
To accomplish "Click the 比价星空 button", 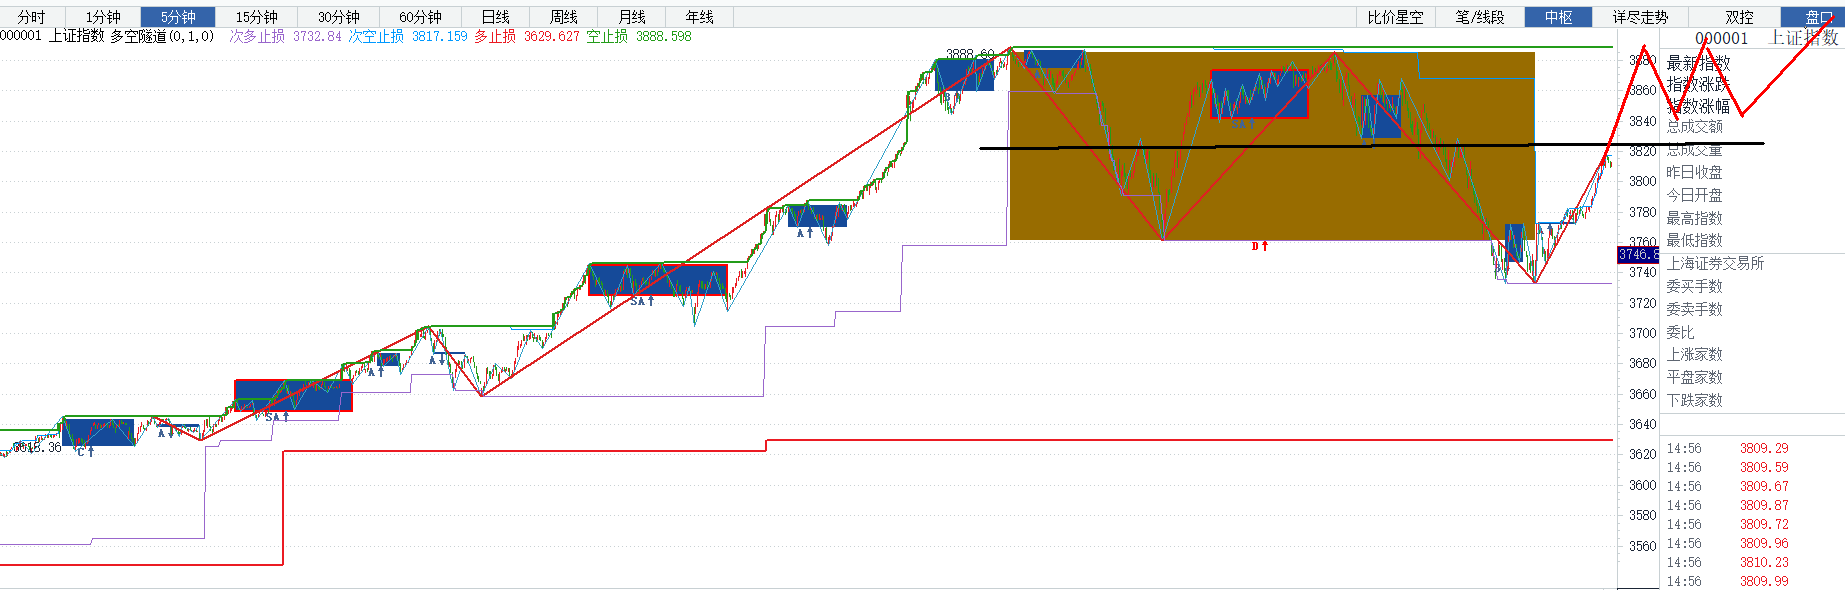I will [x=1395, y=17].
